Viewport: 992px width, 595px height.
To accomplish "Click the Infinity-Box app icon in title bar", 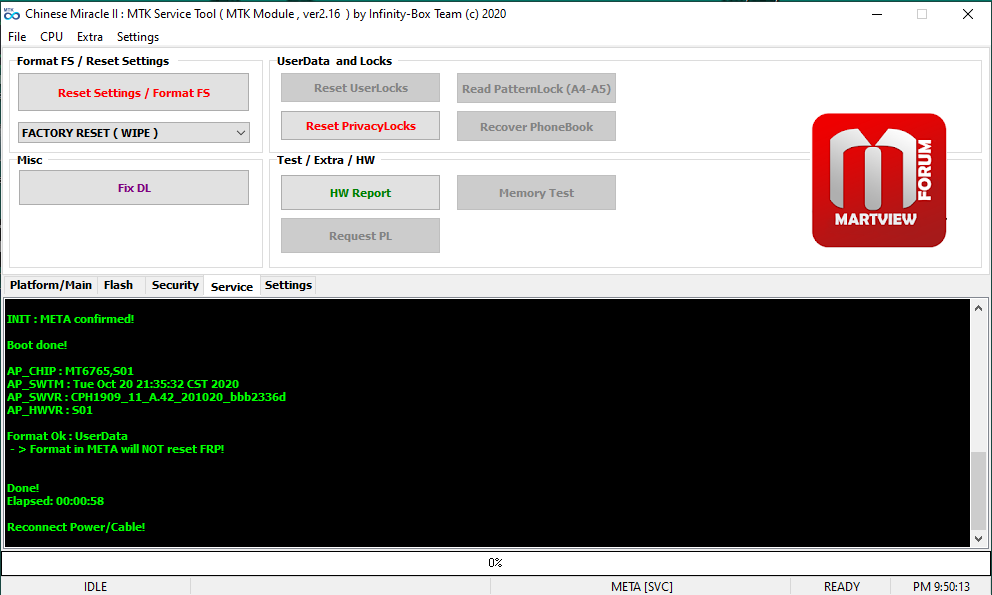I will tap(11, 14).
